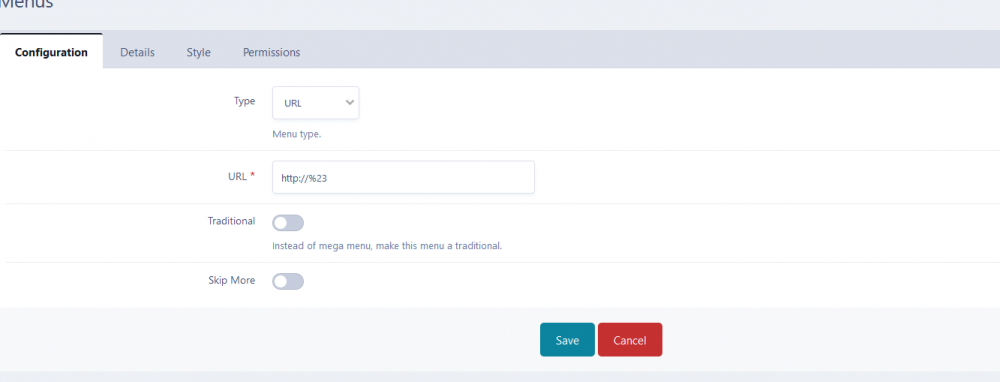Click the 'Instead of mega menu' description text

pyautogui.click(x=387, y=246)
